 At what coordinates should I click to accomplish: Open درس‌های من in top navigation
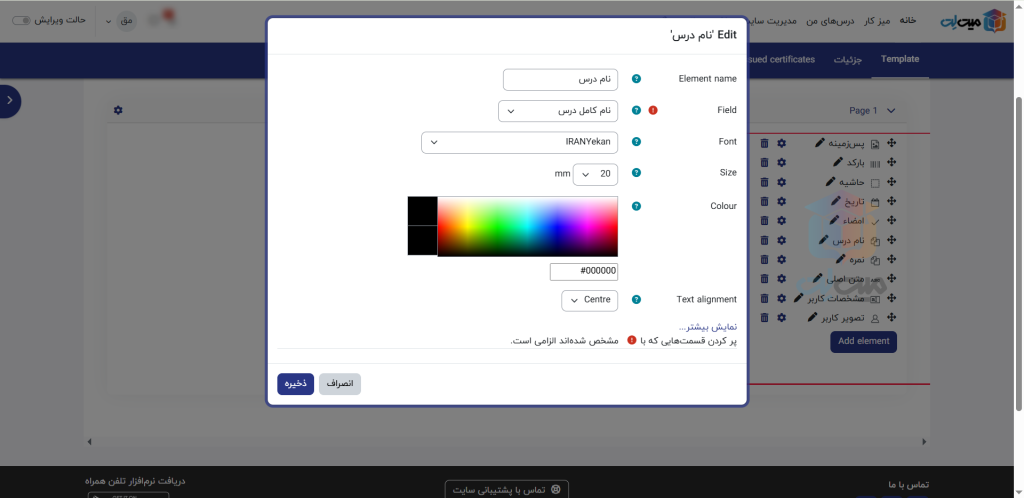coord(829,20)
